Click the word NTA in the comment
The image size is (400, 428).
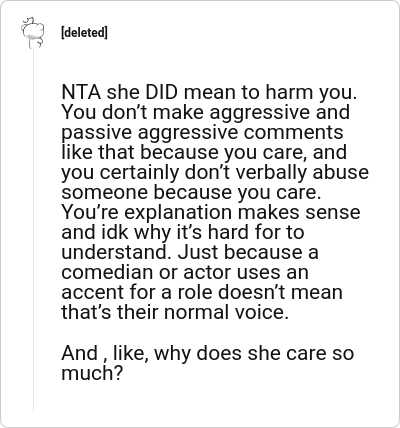click(81, 92)
